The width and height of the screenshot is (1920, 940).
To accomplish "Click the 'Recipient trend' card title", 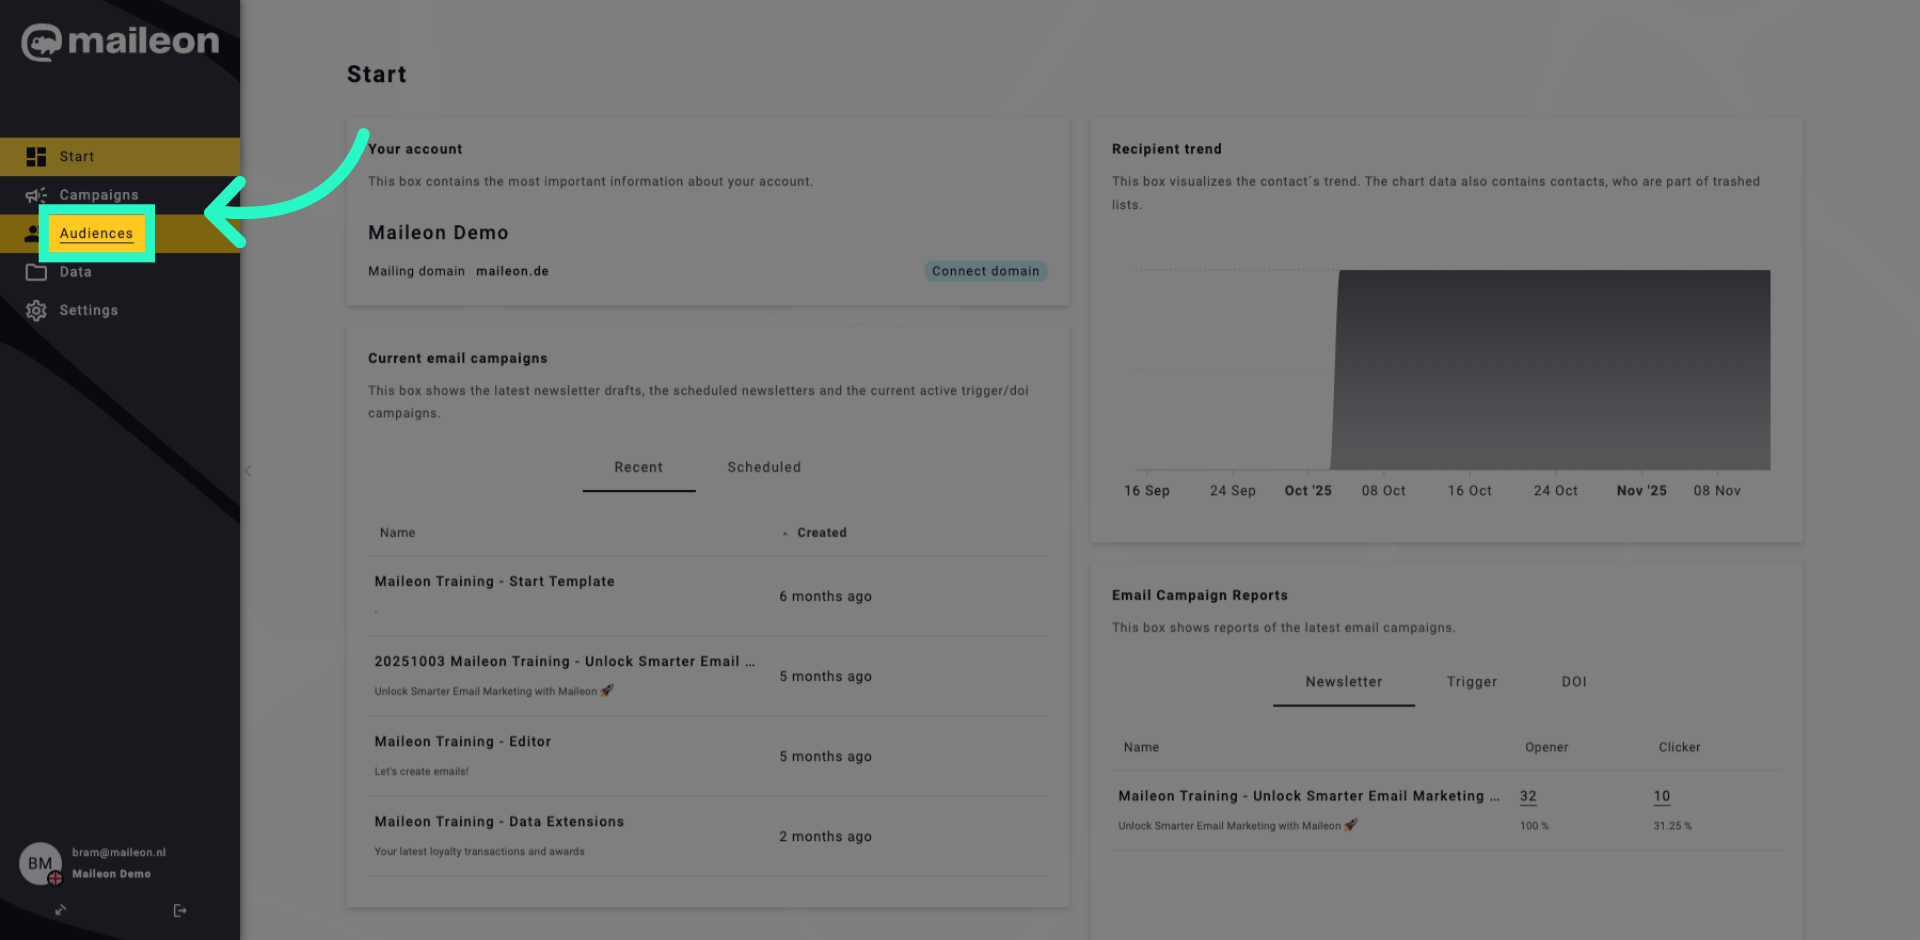I will click(1167, 149).
